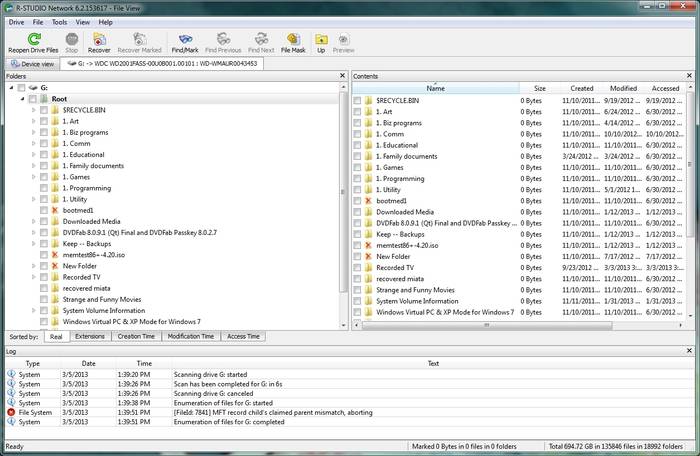Open the Tools menu
This screenshot has width=700, height=456.
(x=60, y=21)
